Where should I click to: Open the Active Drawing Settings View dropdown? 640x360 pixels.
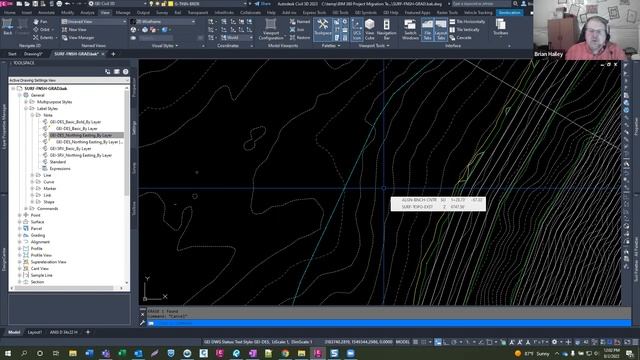point(69,80)
